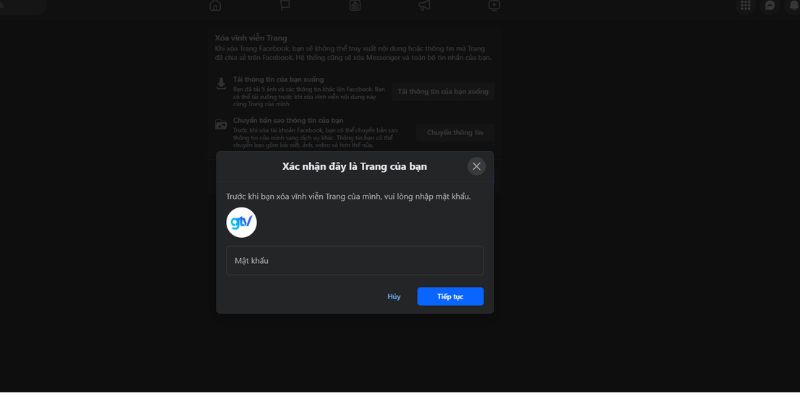Open the Messenger chat icon

[x=769, y=6]
